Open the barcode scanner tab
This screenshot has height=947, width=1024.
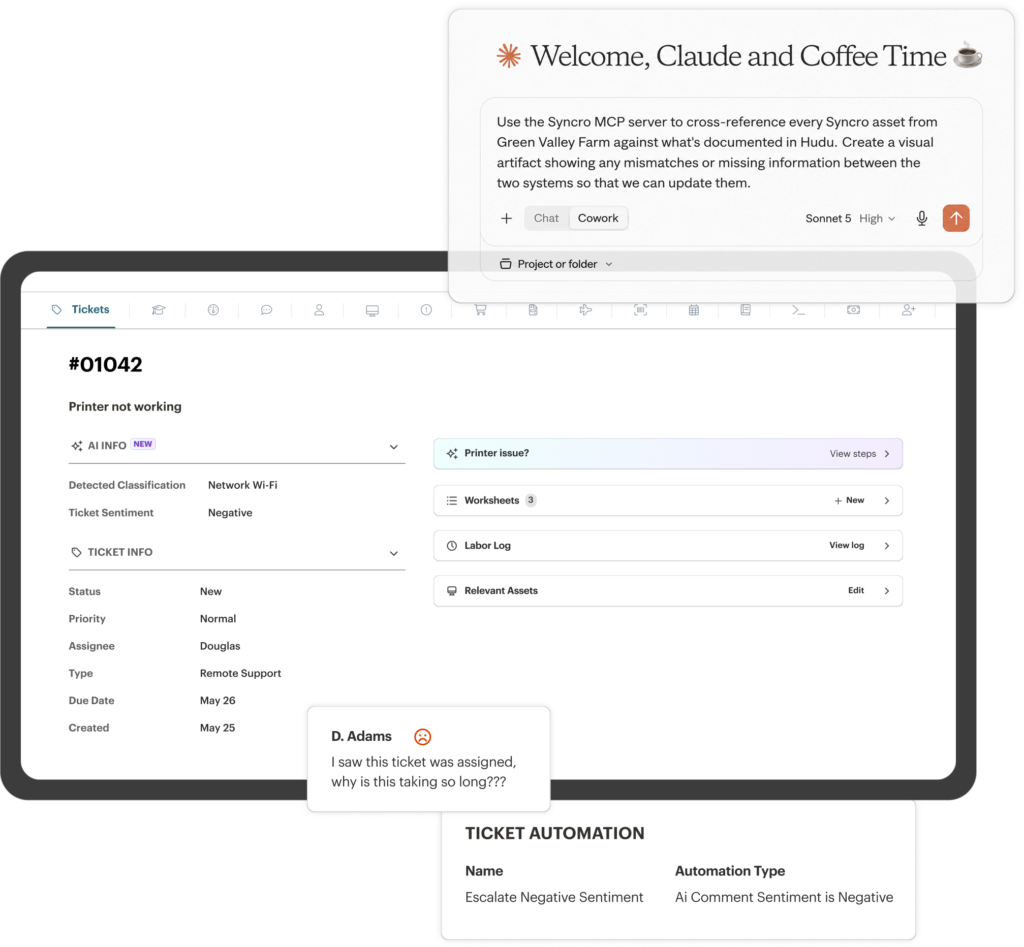(x=641, y=310)
